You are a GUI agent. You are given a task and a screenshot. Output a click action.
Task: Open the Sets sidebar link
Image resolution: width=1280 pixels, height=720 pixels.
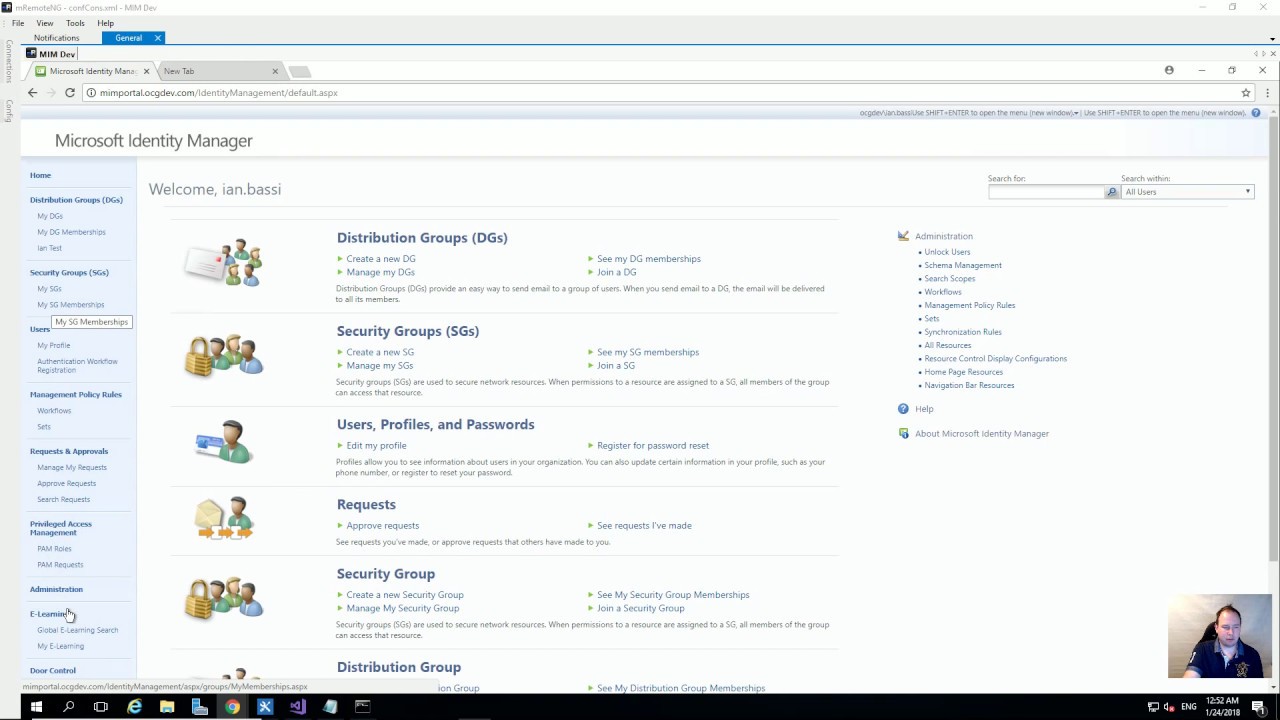pos(44,427)
